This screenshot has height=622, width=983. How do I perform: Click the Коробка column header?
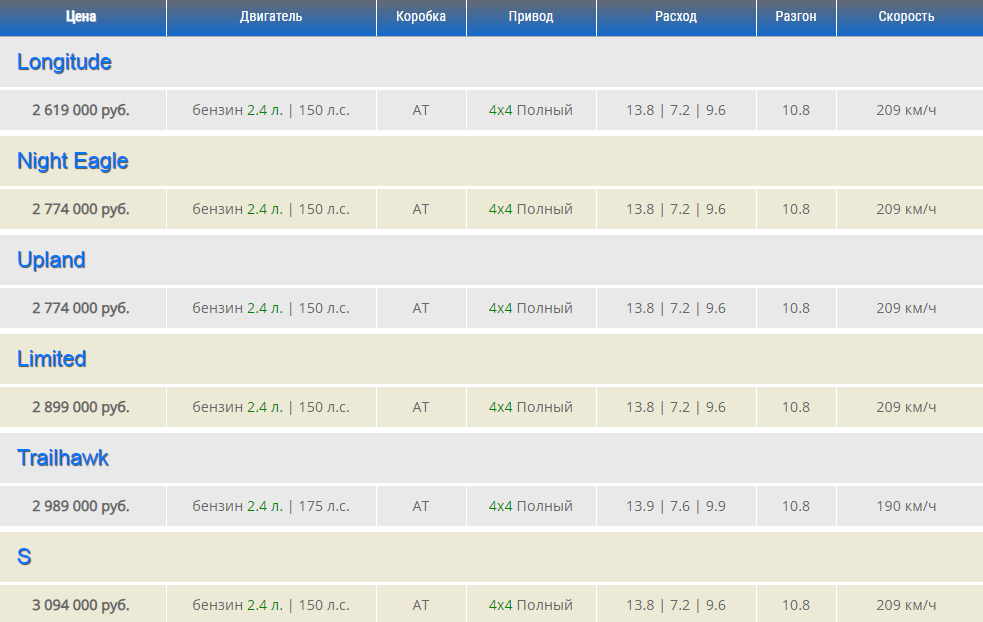(421, 17)
